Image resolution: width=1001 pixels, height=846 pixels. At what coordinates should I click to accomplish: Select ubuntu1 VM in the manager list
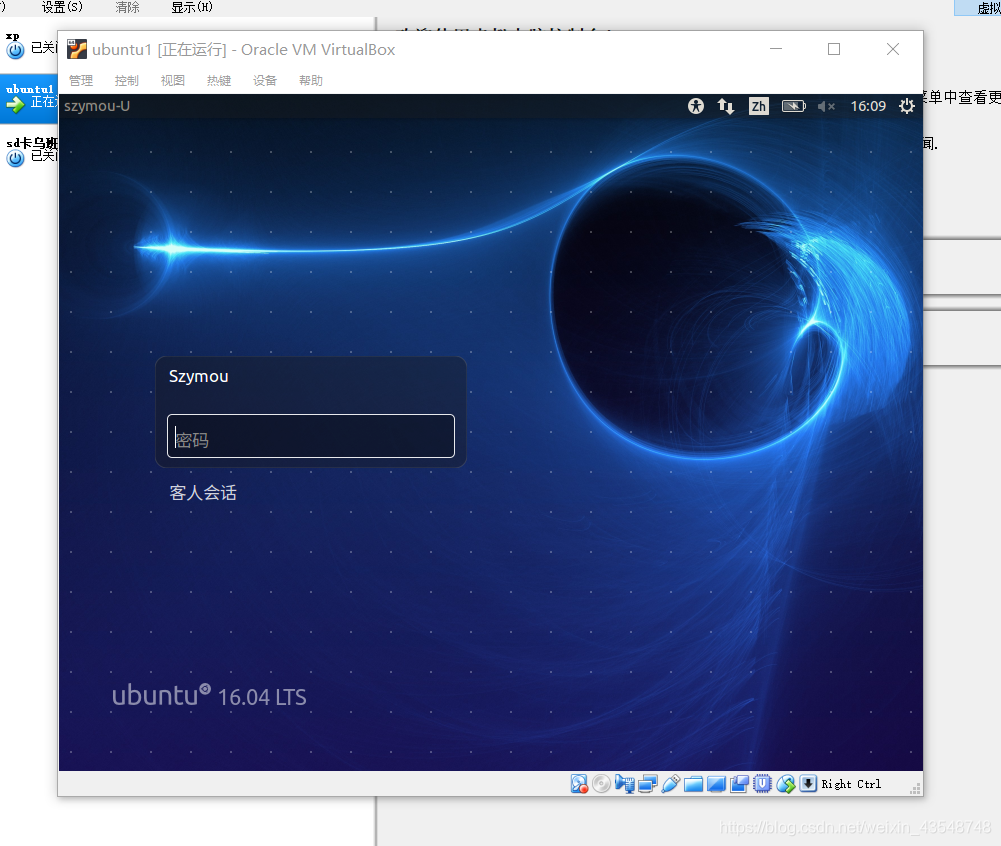click(29, 98)
